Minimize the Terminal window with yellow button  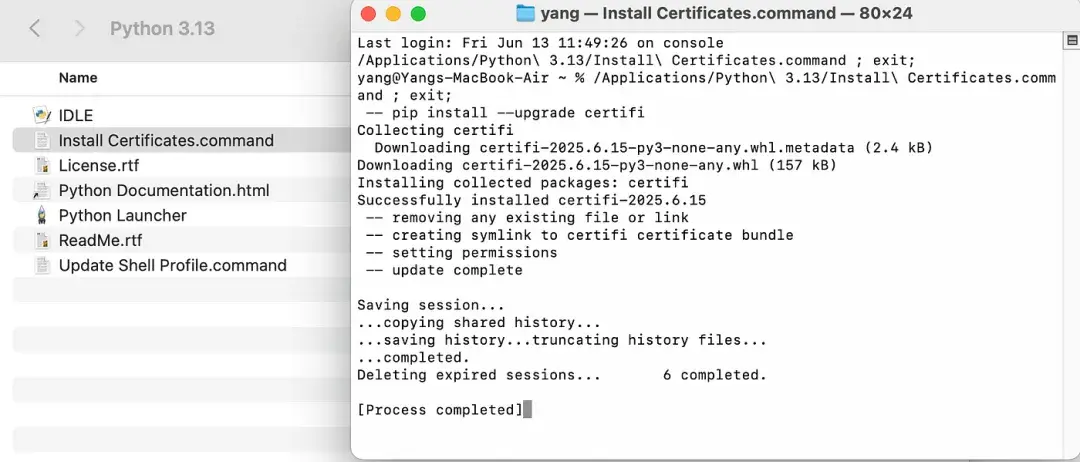click(393, 13)
